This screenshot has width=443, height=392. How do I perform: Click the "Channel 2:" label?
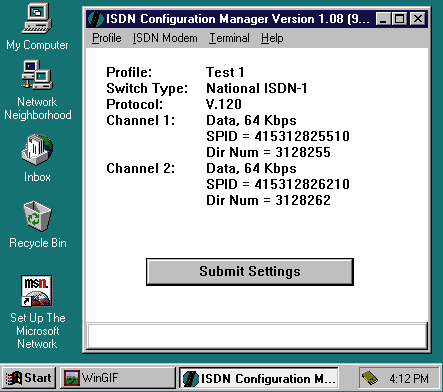point(140,168)
